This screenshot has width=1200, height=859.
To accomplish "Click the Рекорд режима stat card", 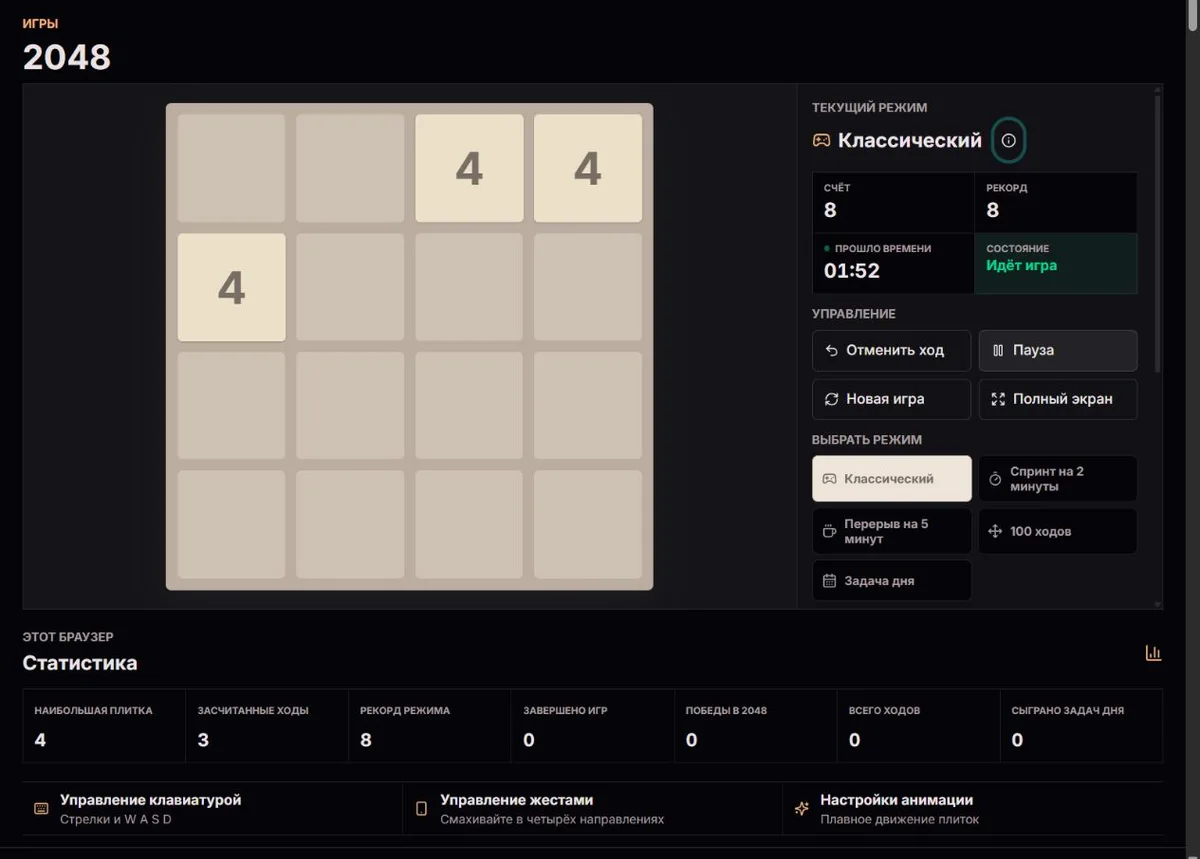I will (x=430, y=726).
